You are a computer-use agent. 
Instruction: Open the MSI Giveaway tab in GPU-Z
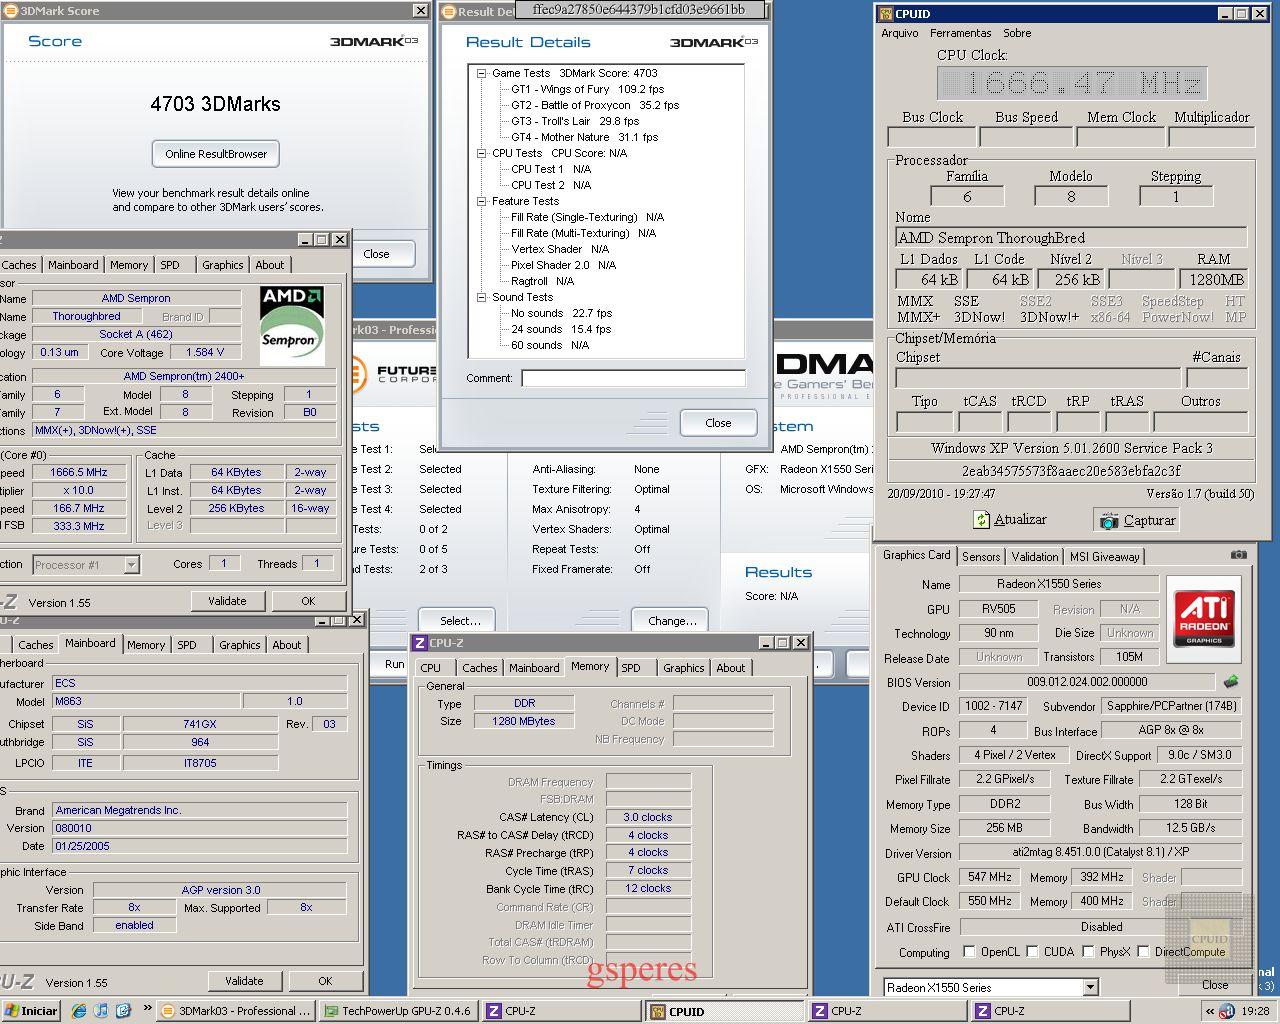point(1104,556)
